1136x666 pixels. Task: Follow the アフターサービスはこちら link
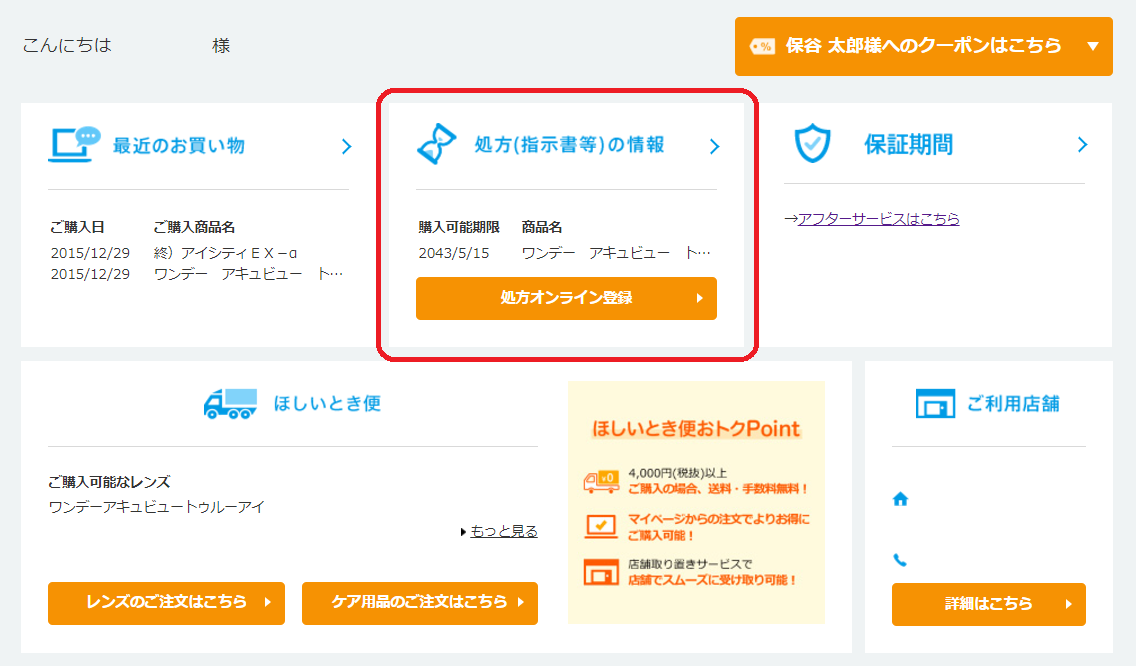pos(878,219)
